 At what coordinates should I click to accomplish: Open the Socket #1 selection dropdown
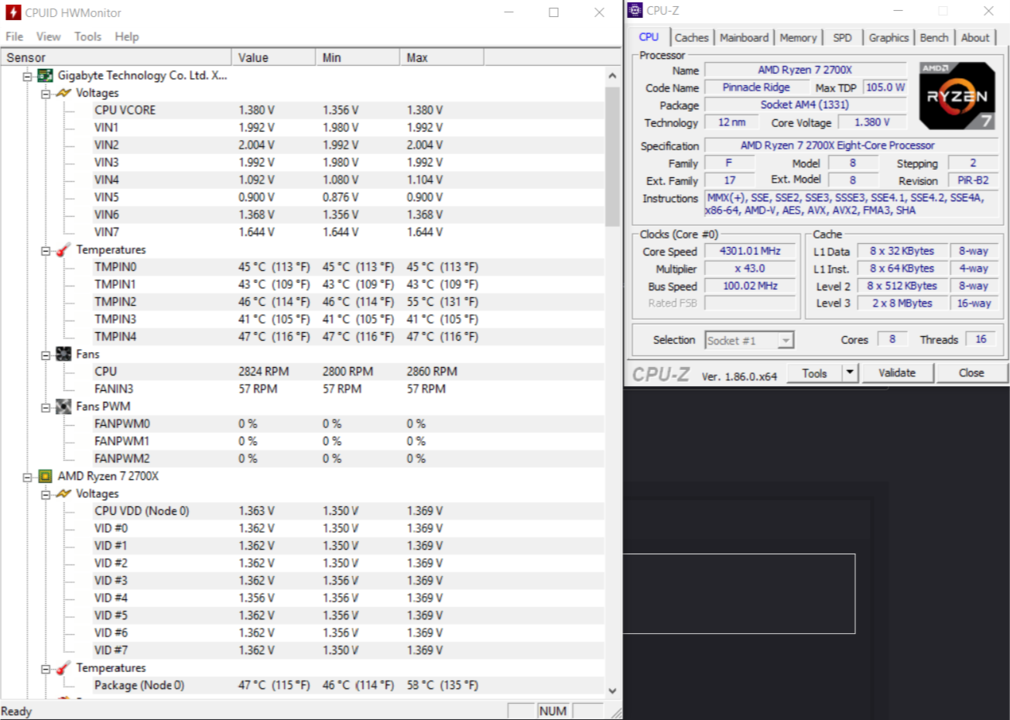785,340
